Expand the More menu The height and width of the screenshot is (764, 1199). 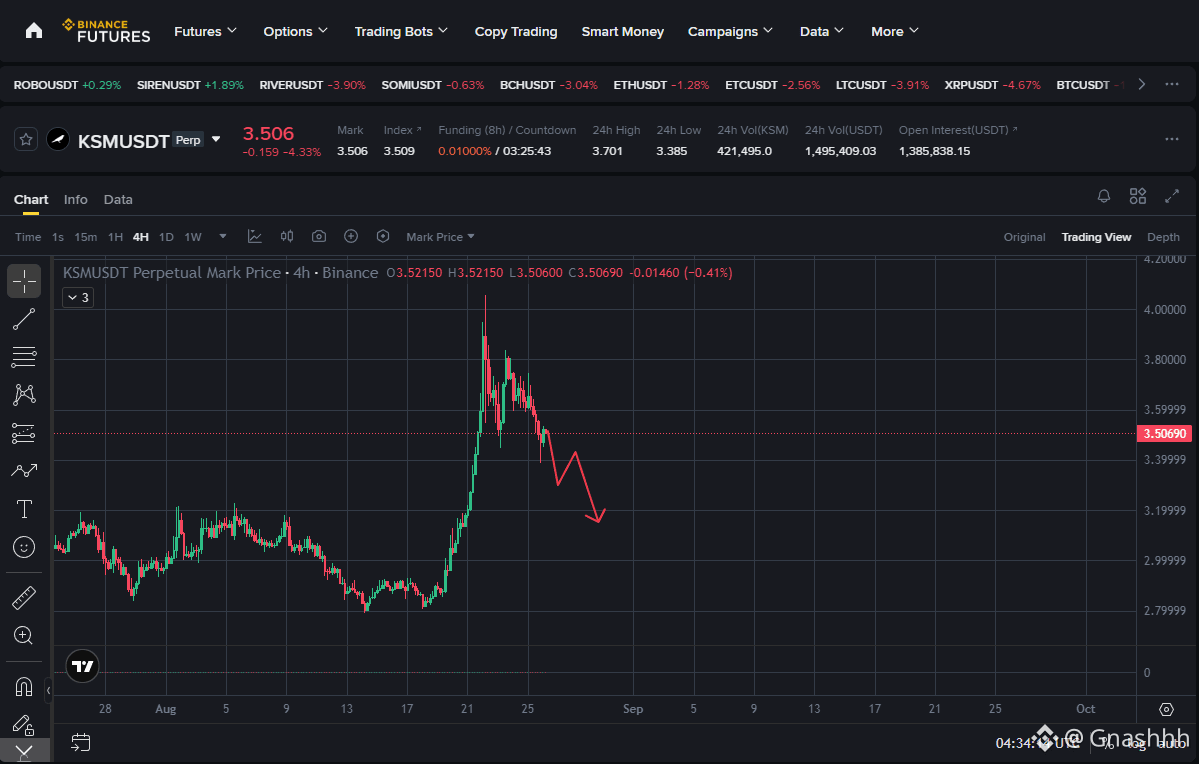click(x=895, y=31)
